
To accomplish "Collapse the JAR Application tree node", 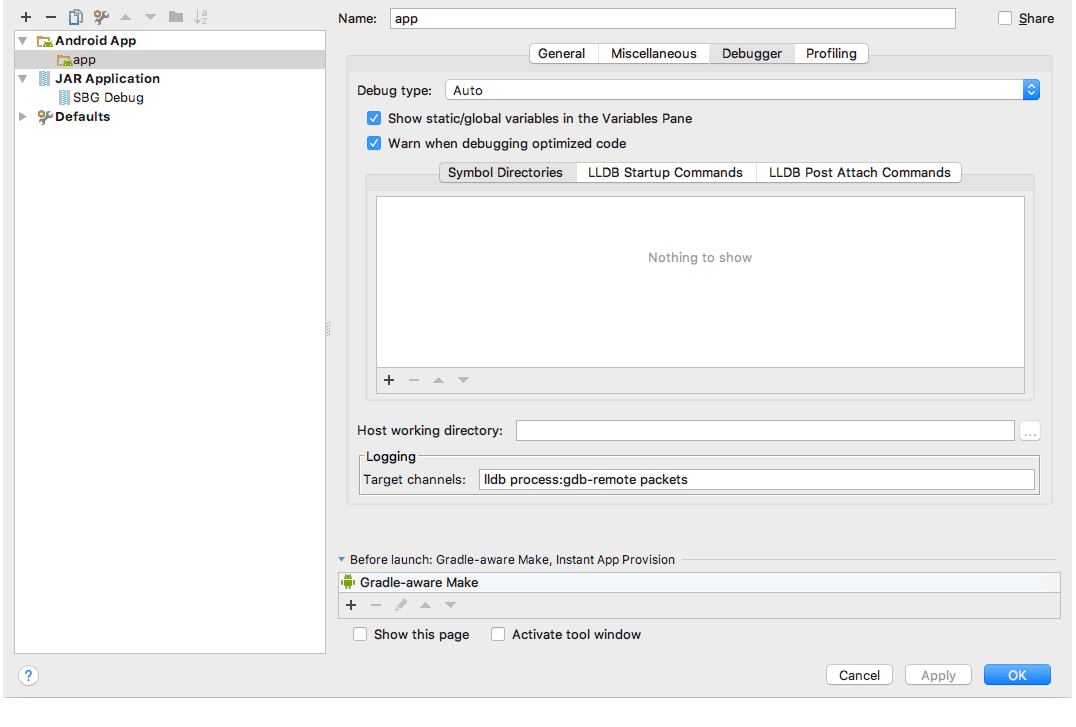I will coord(23,79).
